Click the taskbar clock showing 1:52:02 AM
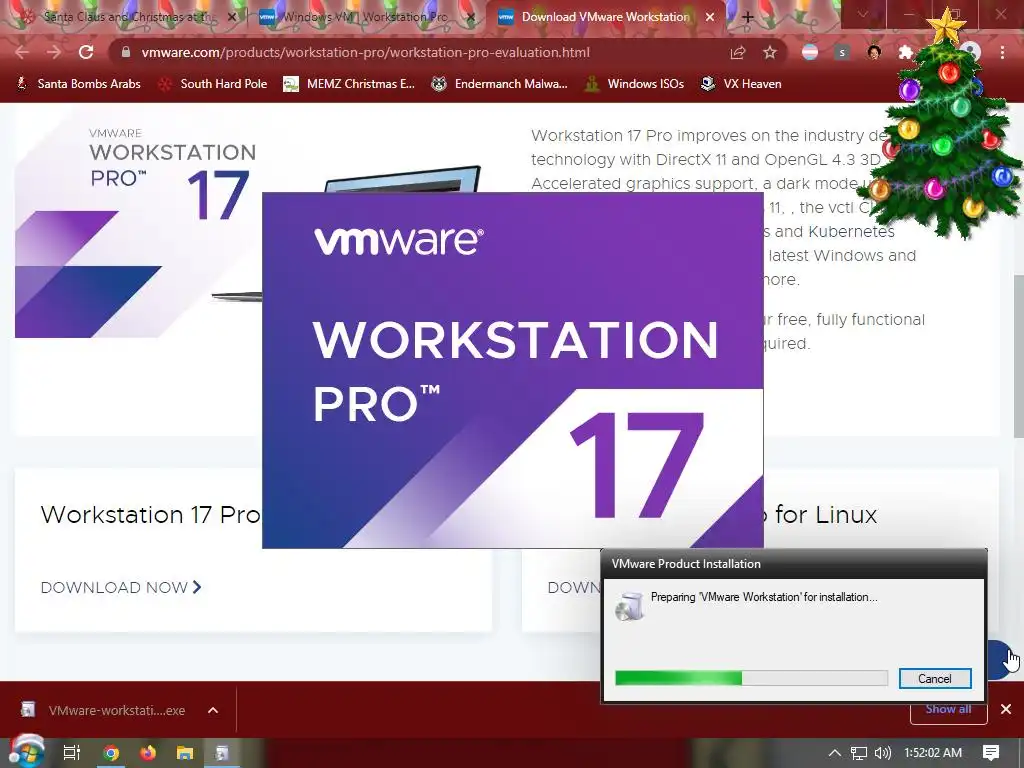 pyautogui.click(x=933, y=753)
